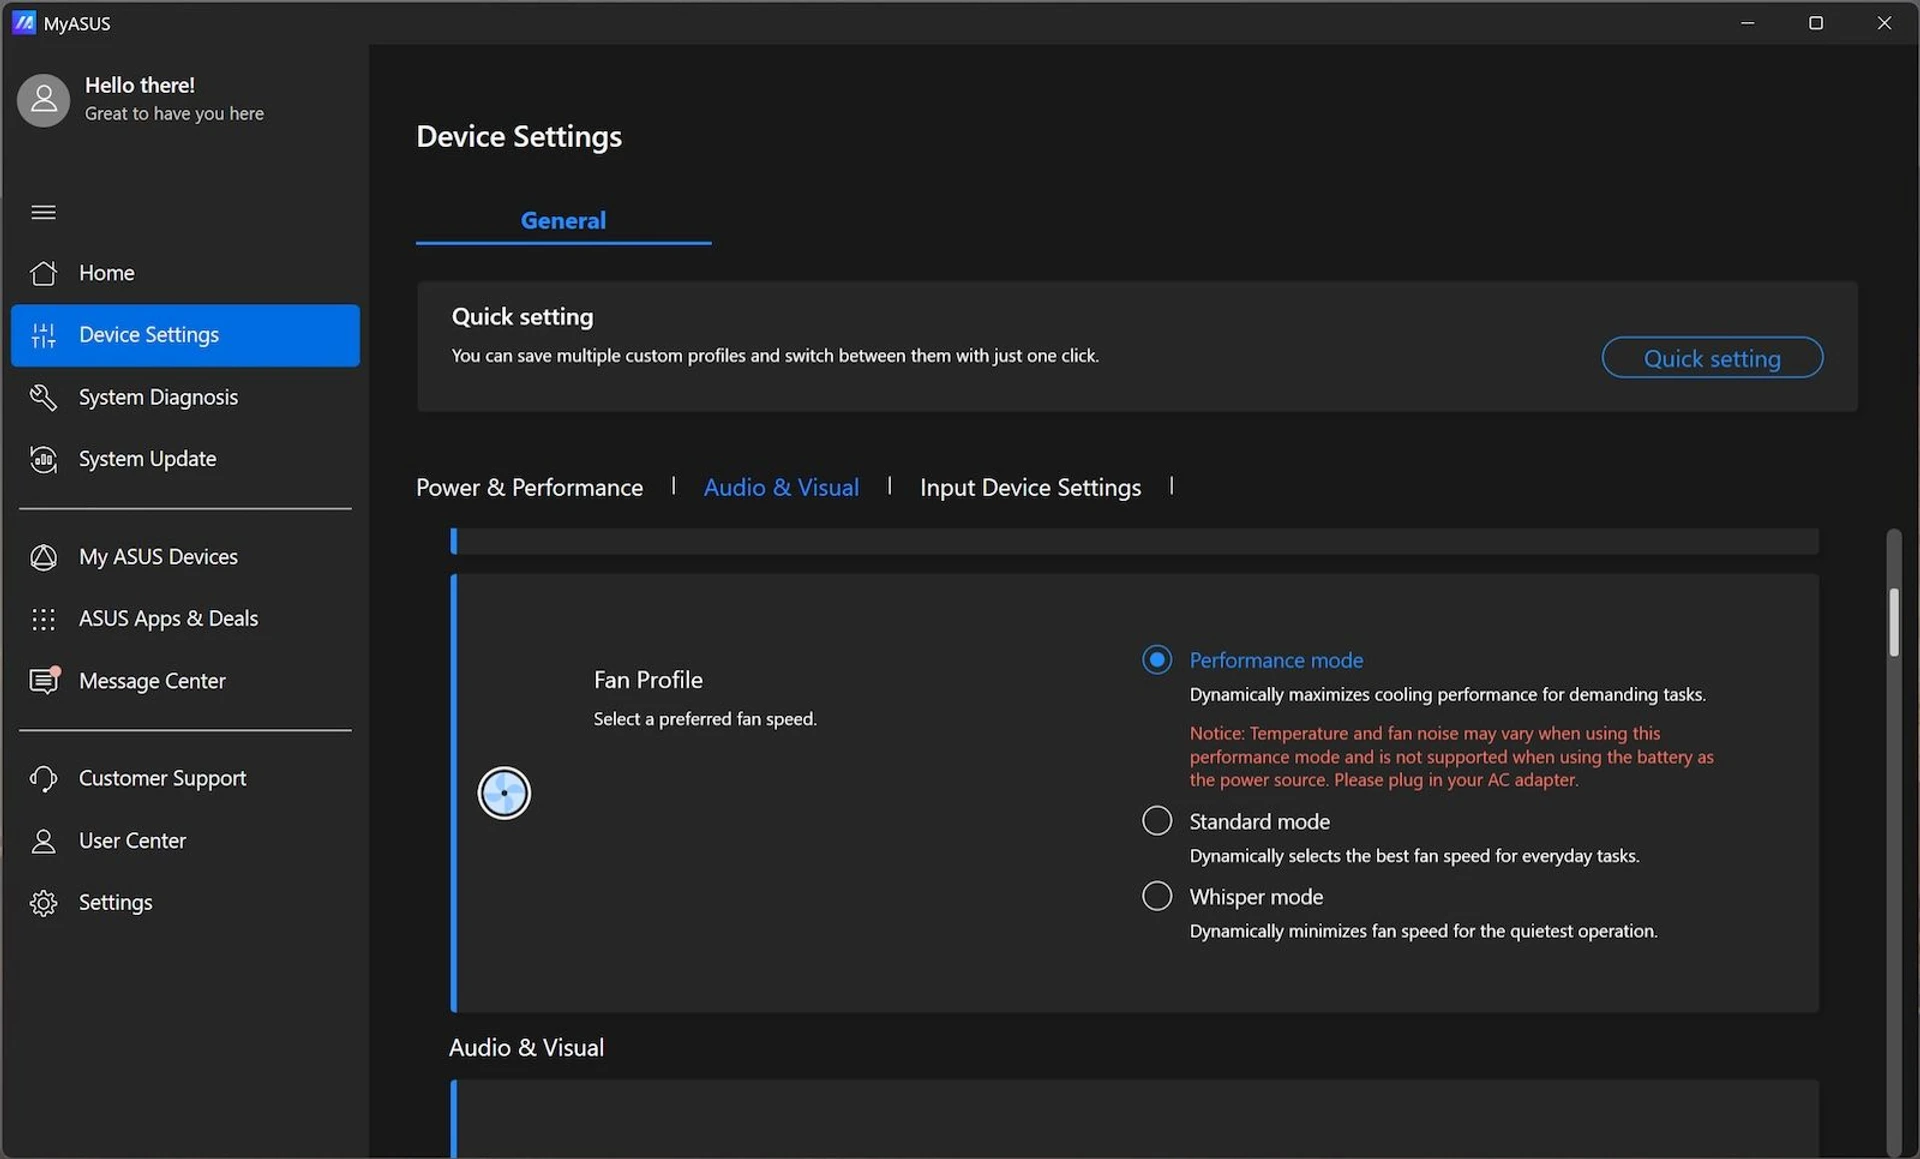This screenshot has width=1920, height=1159.
Task: Click the My ASUS Devices icon
Action: click(x=43, y=557)
